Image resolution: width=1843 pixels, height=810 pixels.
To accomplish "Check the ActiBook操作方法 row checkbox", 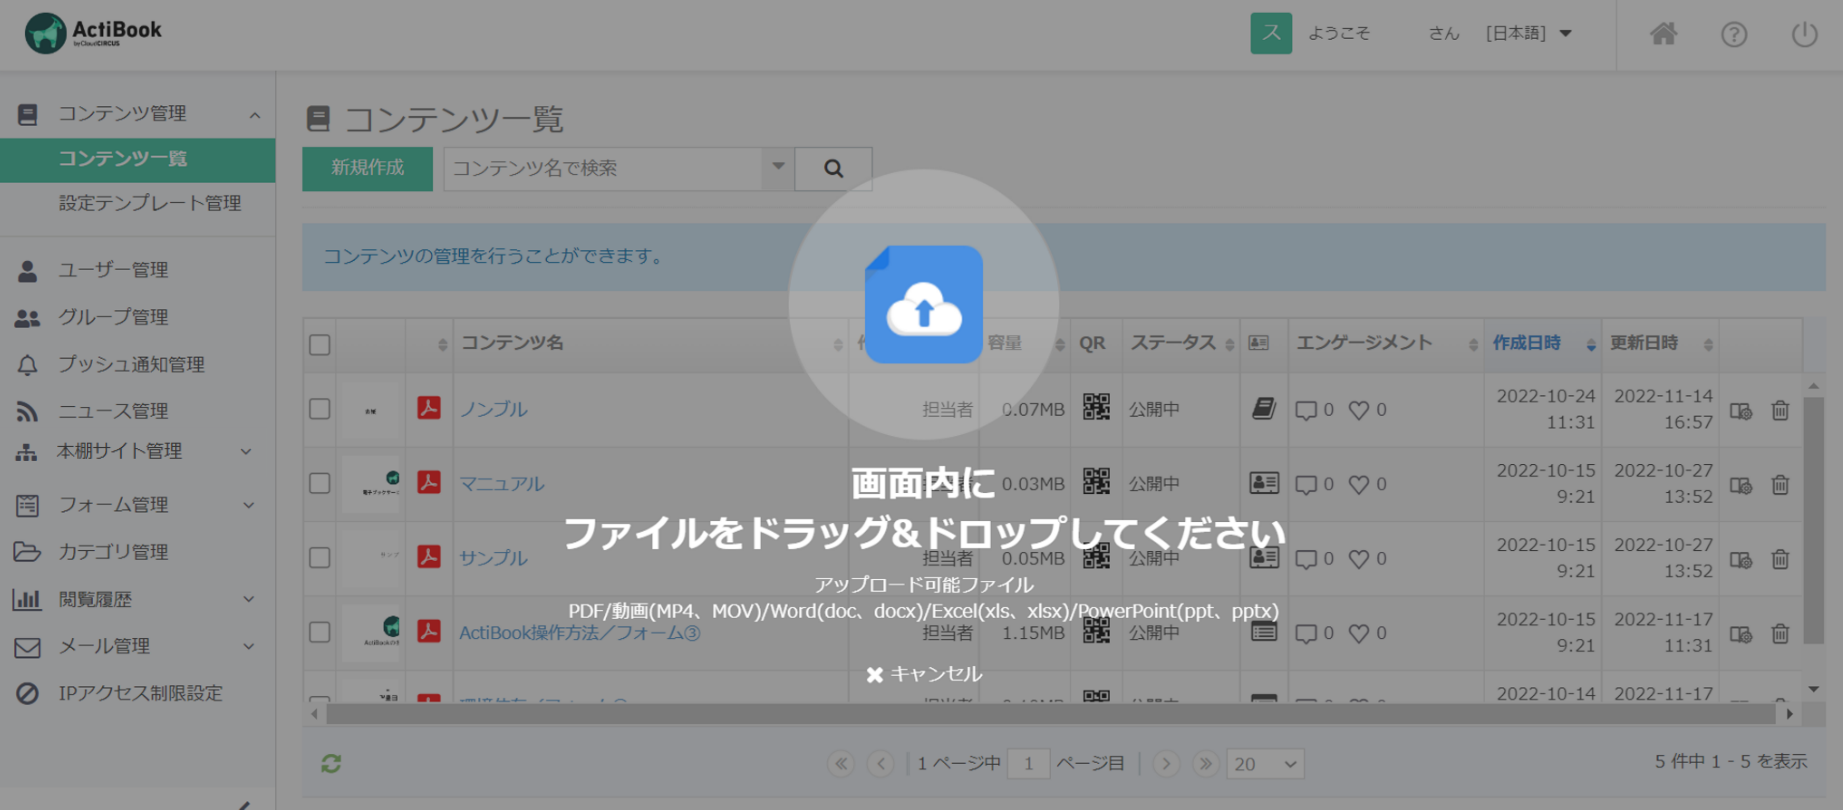I will (320, 632).
